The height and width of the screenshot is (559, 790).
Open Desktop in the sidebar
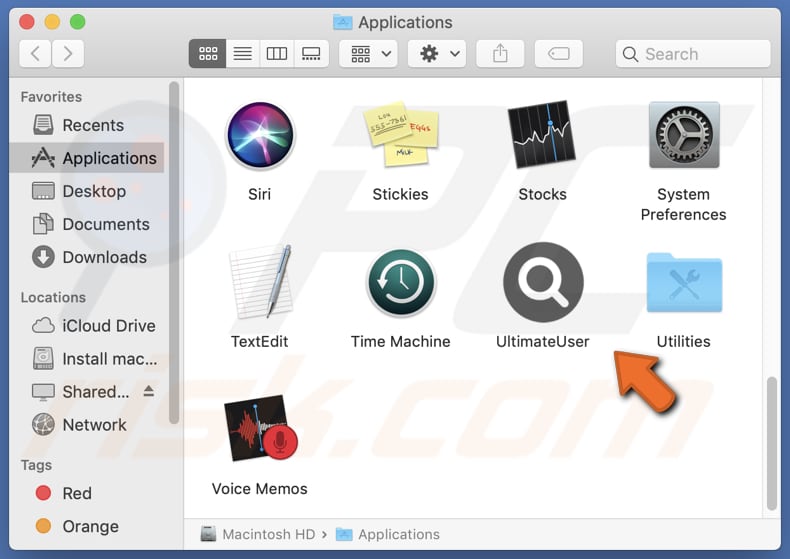click(88, 191)
